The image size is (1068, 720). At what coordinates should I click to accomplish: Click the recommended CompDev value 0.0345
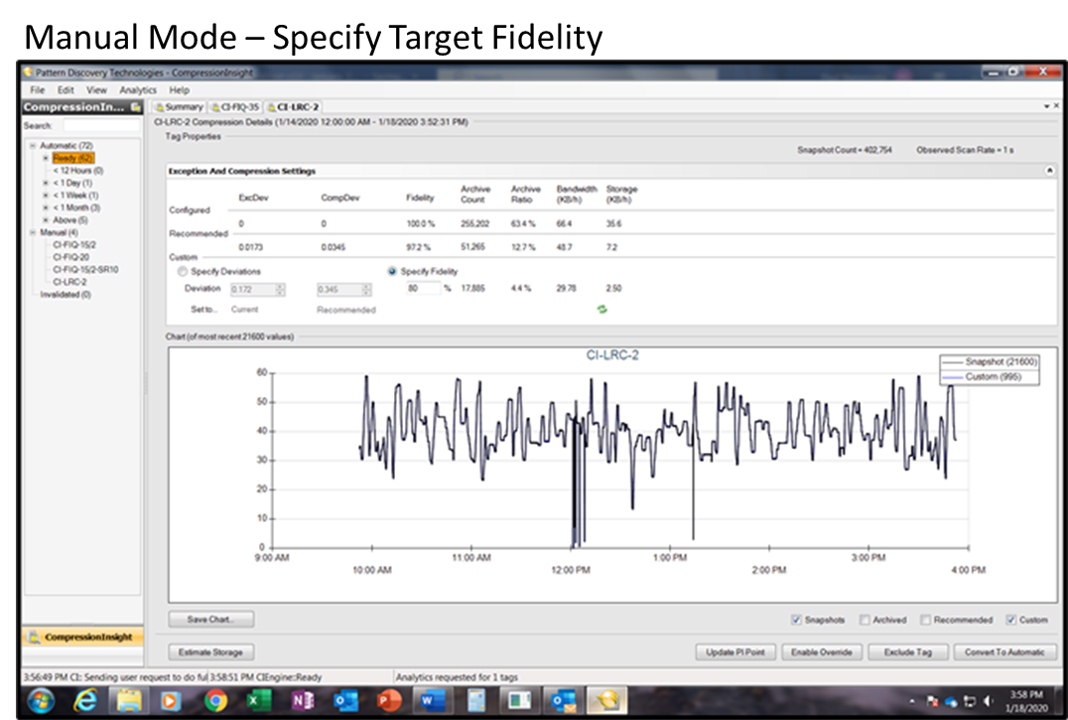333,247
